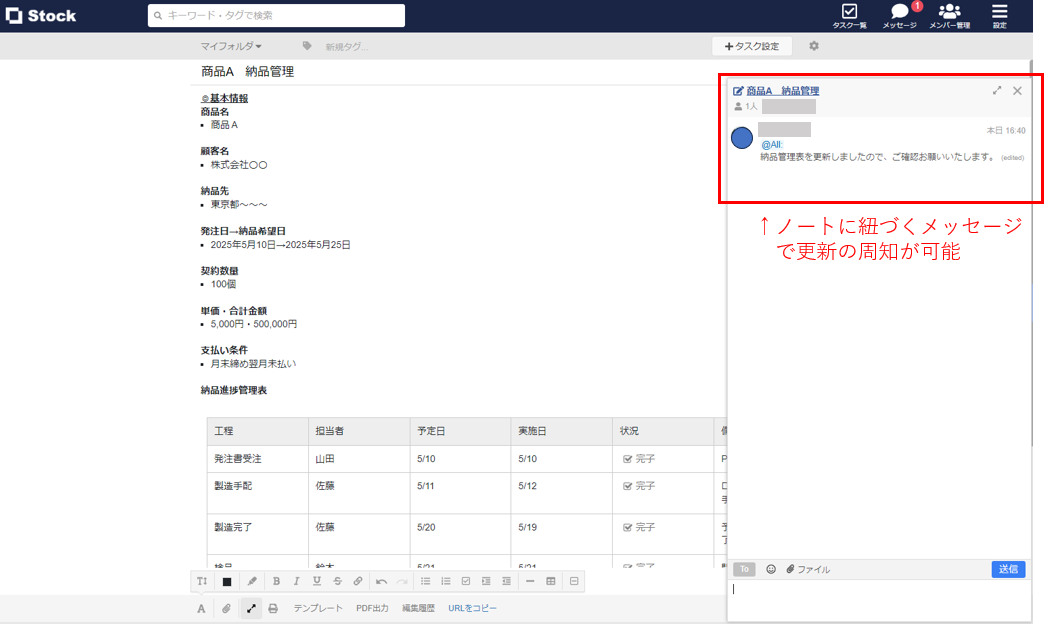The height and width of the screenshot is (624, 1047).
Task: Click URLをコピー link
Action: (x=472, y=609)
